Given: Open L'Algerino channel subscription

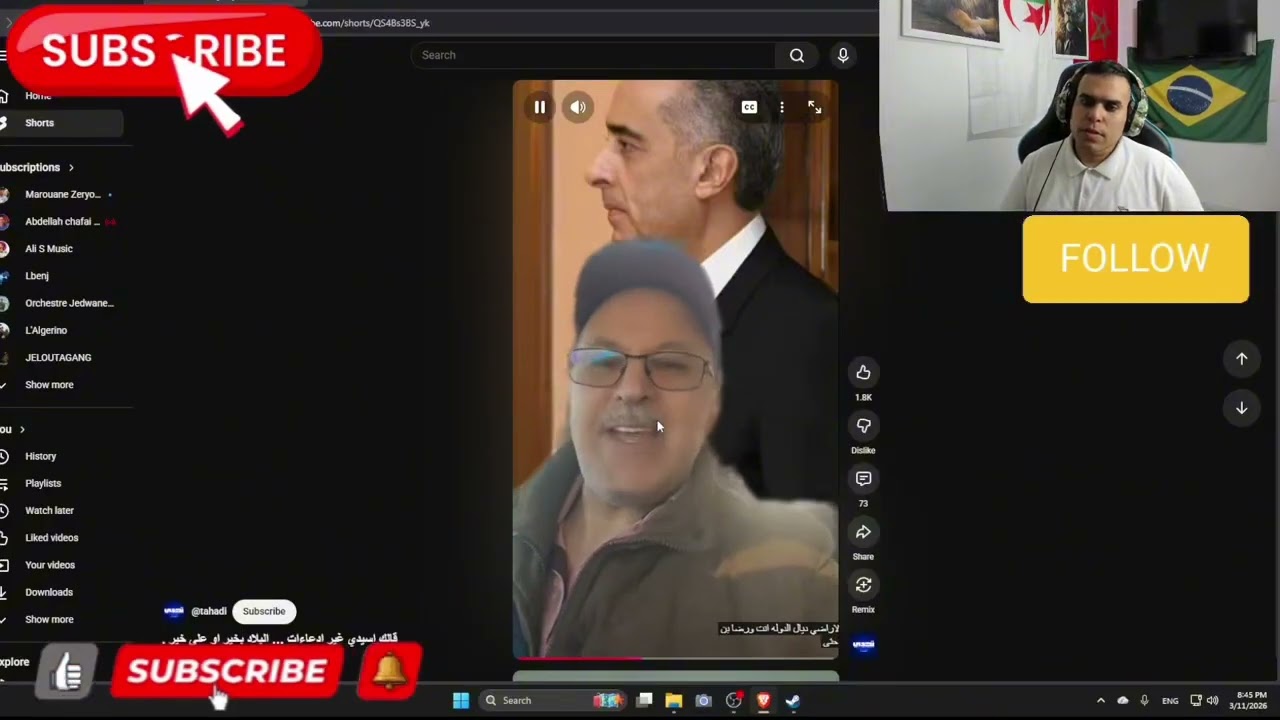Looking at the screenshot, I should [x=46, y=330].
